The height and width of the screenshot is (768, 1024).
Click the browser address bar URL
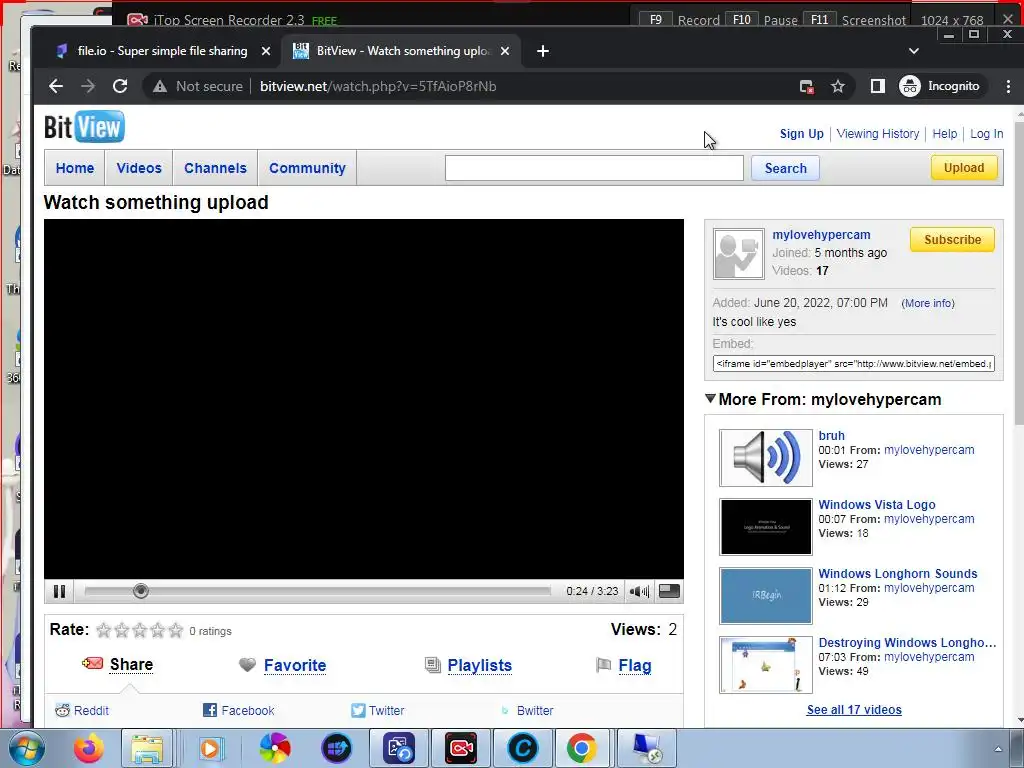pos(378,86)
